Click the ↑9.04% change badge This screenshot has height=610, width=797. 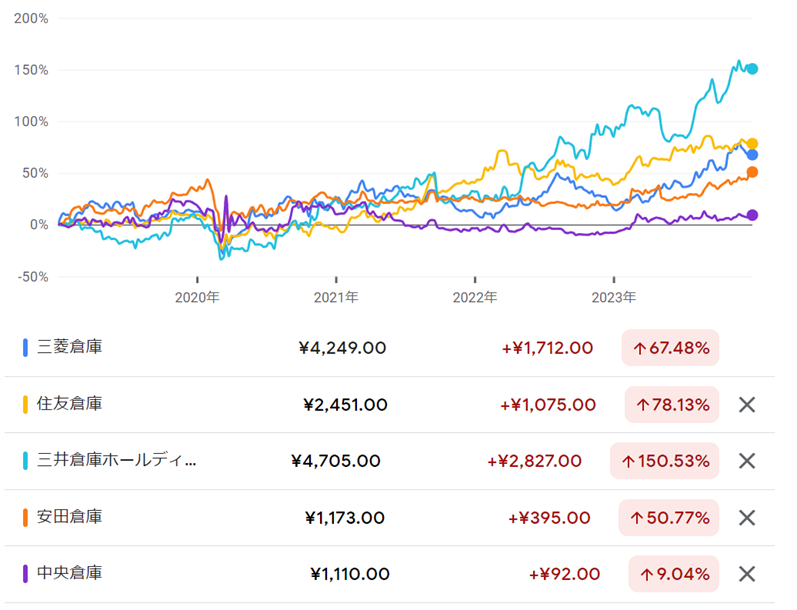coord(673,574)
